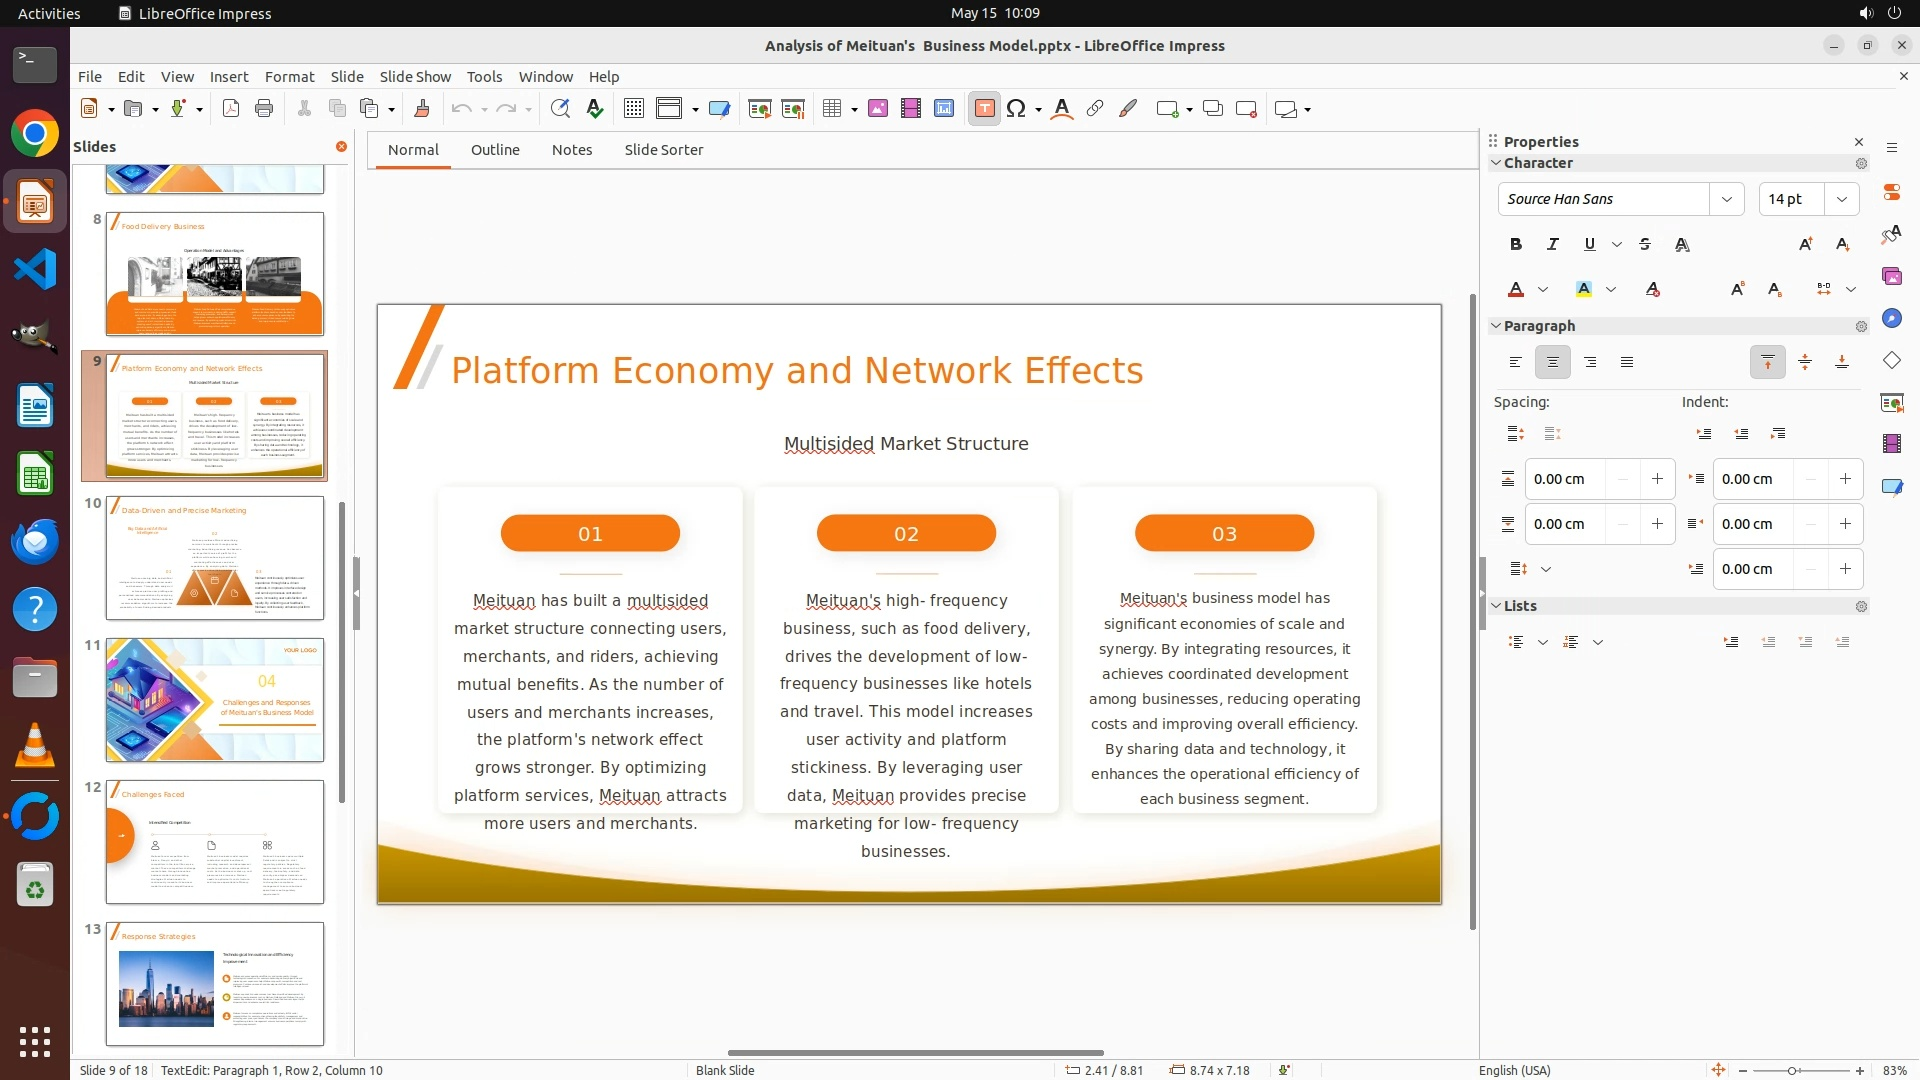This screenshot has height=1080, width=1920.
Task: Increase Above Paragraph Spacing with plus
Action: (1657, 479)
